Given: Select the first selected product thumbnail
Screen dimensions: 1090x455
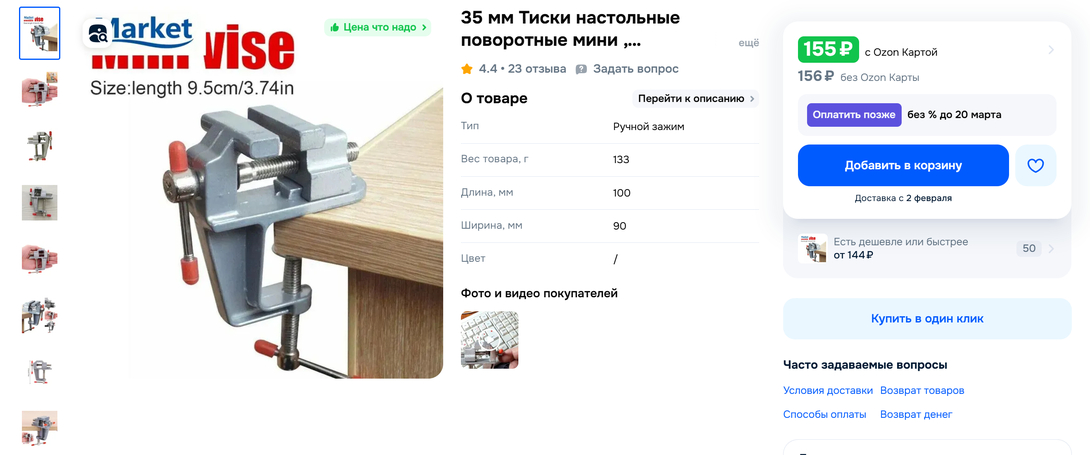Looking at the screenshot, I should [40, 33].
